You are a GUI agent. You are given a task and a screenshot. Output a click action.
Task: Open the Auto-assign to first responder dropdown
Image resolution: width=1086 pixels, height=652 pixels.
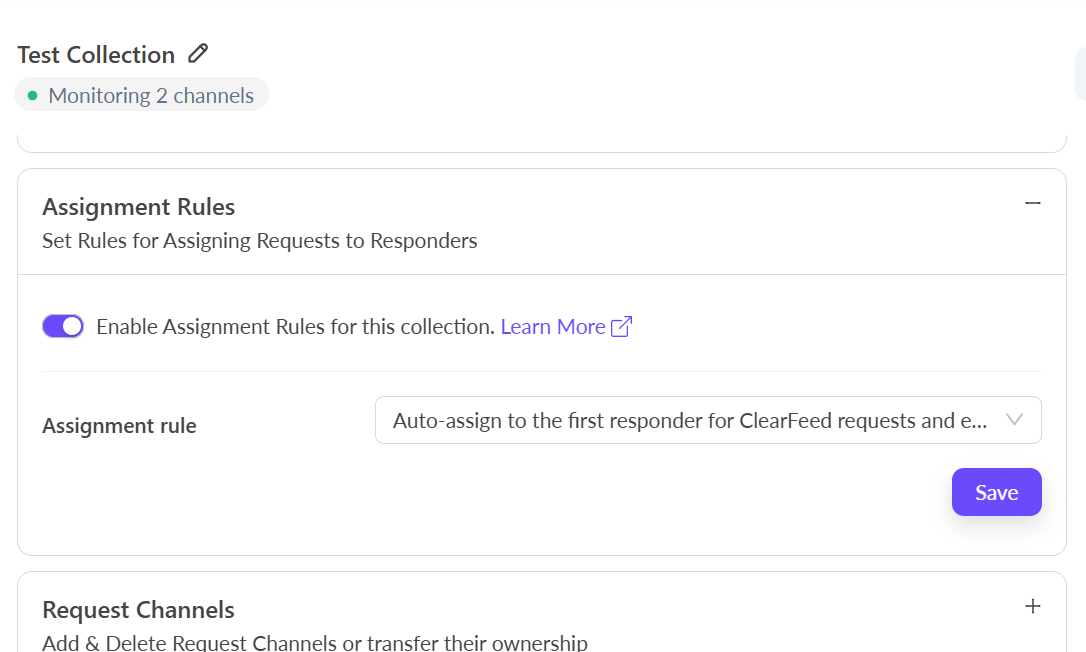[x=690, y=420]
